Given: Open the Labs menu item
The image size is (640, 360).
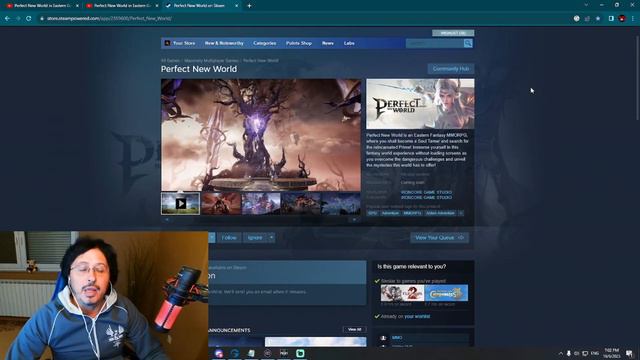Looking at the screenshot, I should [349, 43].
